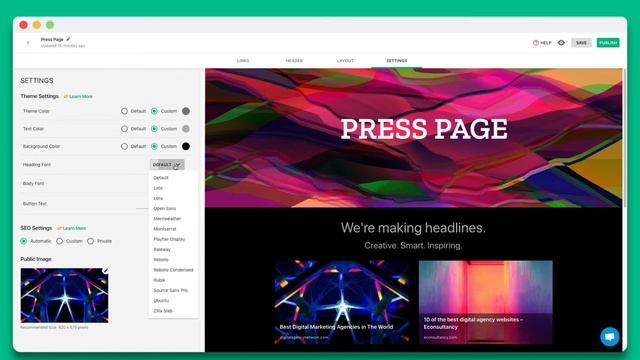The width and height of the screenshot is (640, 360).
Task: Select Default radio for Background Color
Action: (124, 146)
